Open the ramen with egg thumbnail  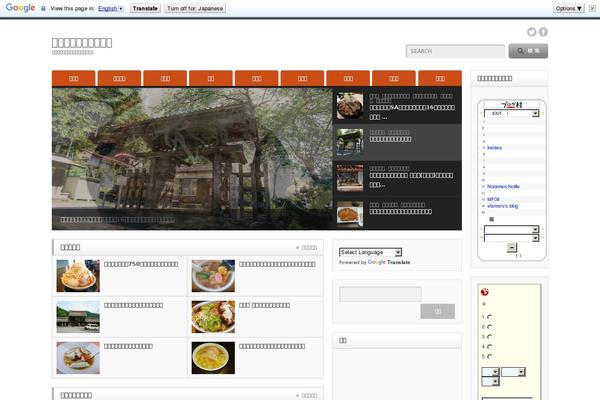coord(213,276)
